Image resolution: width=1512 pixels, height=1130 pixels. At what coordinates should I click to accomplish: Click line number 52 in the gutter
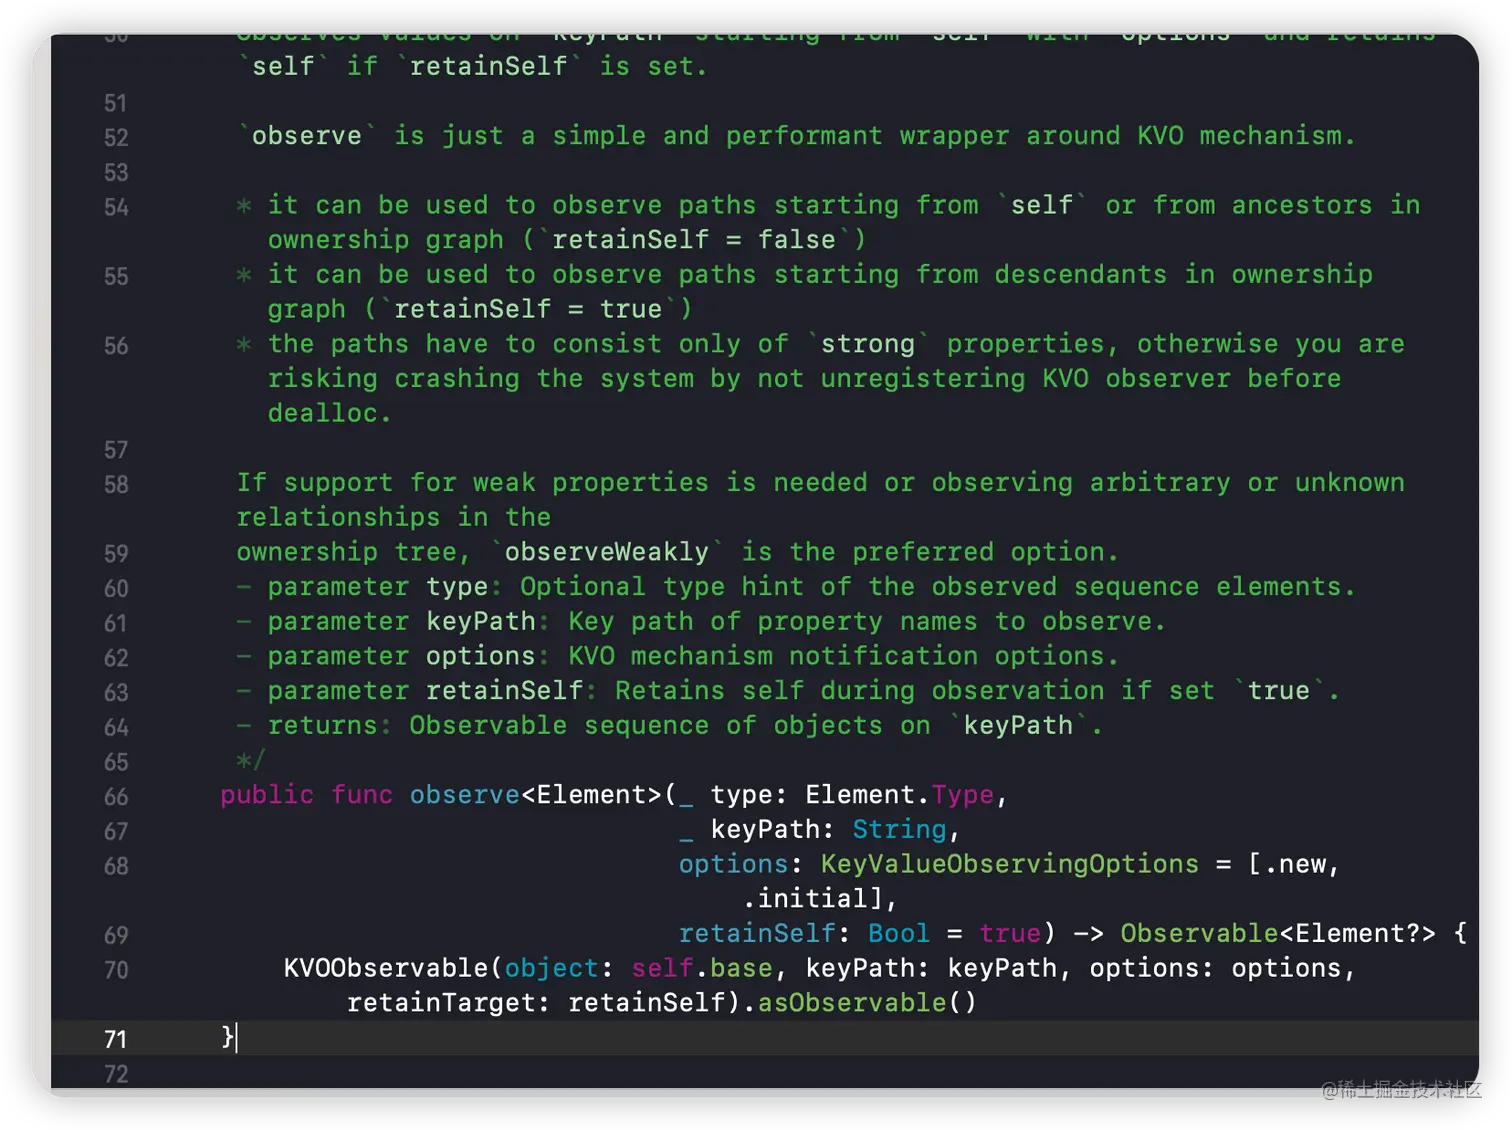tap(116, 138)
